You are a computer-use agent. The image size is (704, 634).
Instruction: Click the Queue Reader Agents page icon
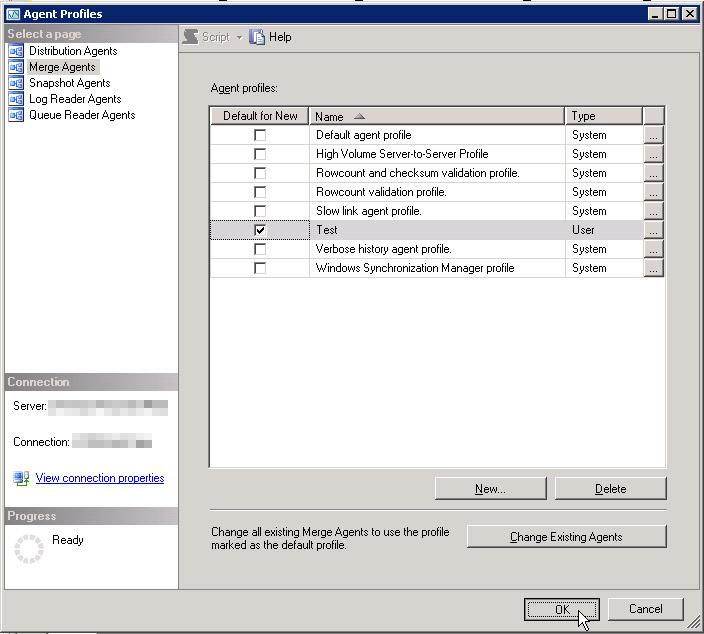[x=16, y=115]
